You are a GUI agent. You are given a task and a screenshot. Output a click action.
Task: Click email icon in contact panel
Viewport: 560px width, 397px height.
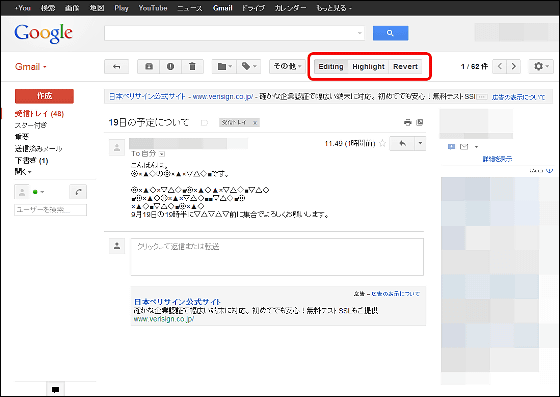click(x=464, y=147)
